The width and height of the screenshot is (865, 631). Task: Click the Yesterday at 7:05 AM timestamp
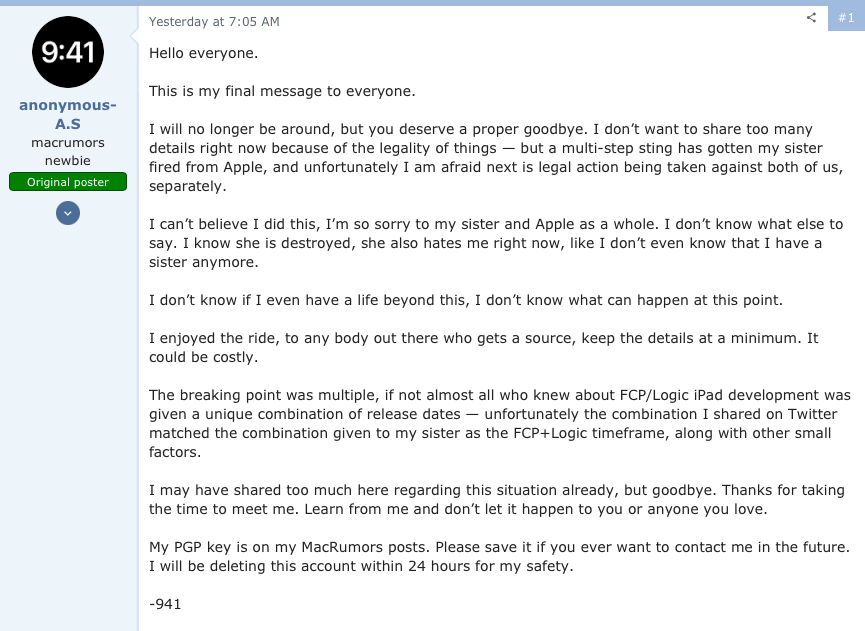(214, 22)
